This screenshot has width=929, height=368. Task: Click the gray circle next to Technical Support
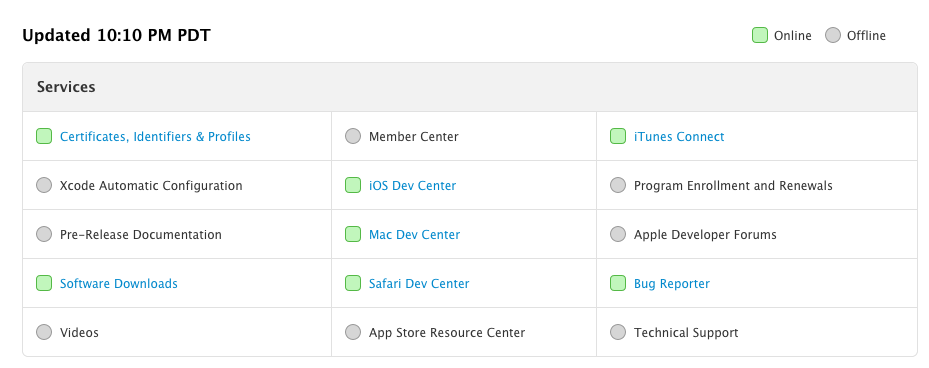pyautogui.click(x=618, y=332)
